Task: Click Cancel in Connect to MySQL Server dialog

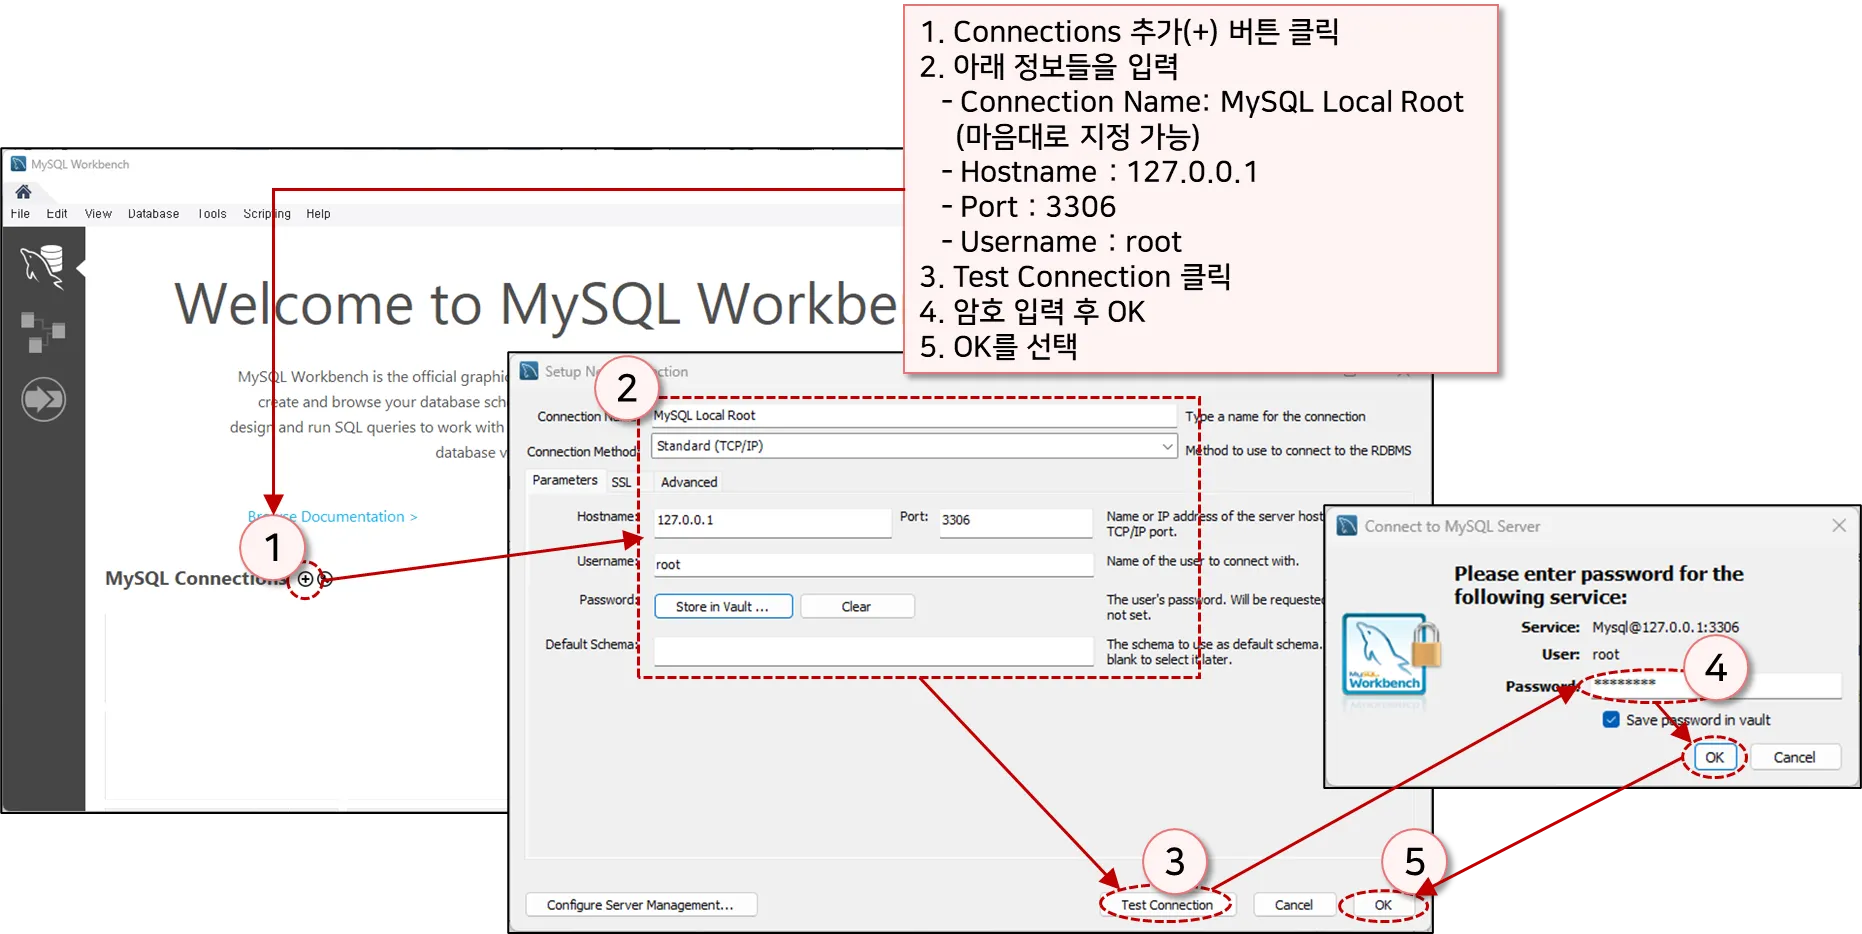Action: tap(1794, 757)
